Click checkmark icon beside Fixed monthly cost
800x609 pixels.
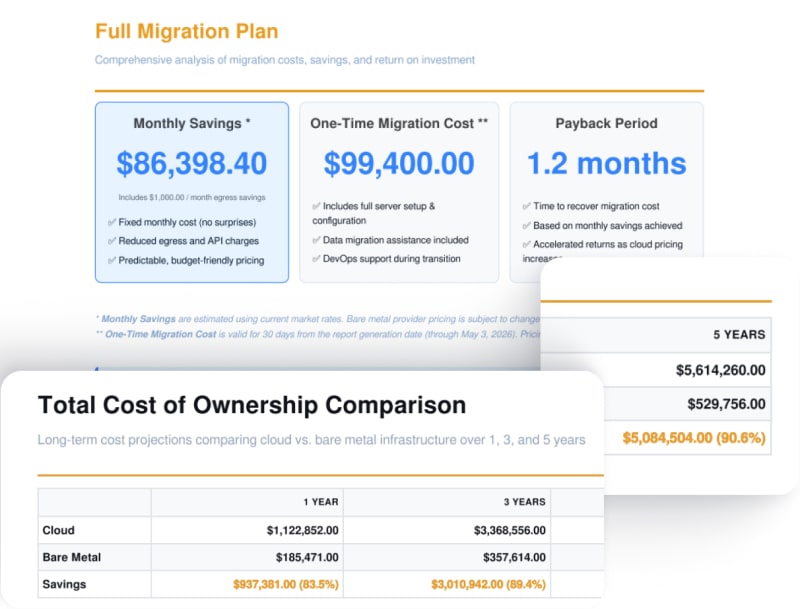point(112,222)
